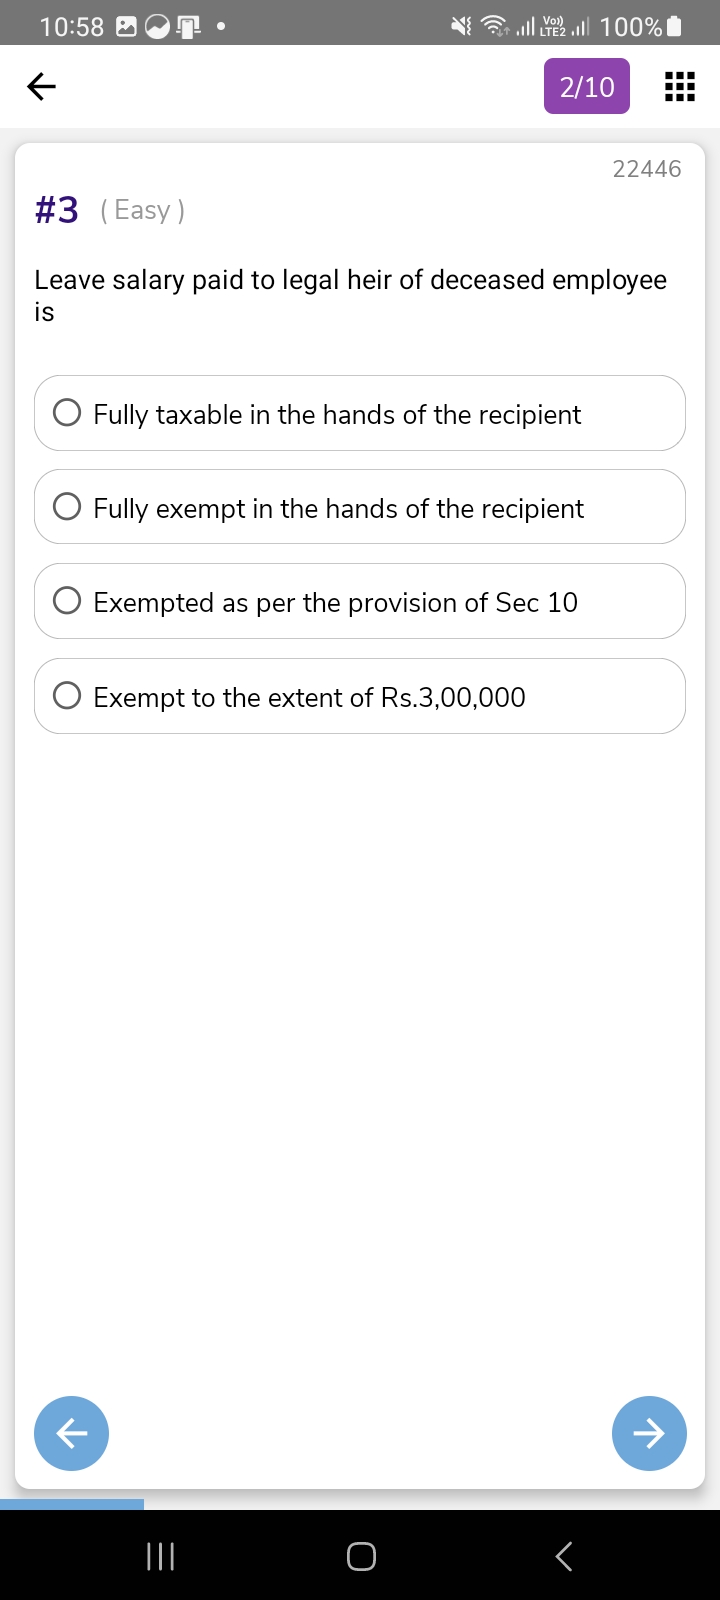Go to next question with right arrow

649,1433
